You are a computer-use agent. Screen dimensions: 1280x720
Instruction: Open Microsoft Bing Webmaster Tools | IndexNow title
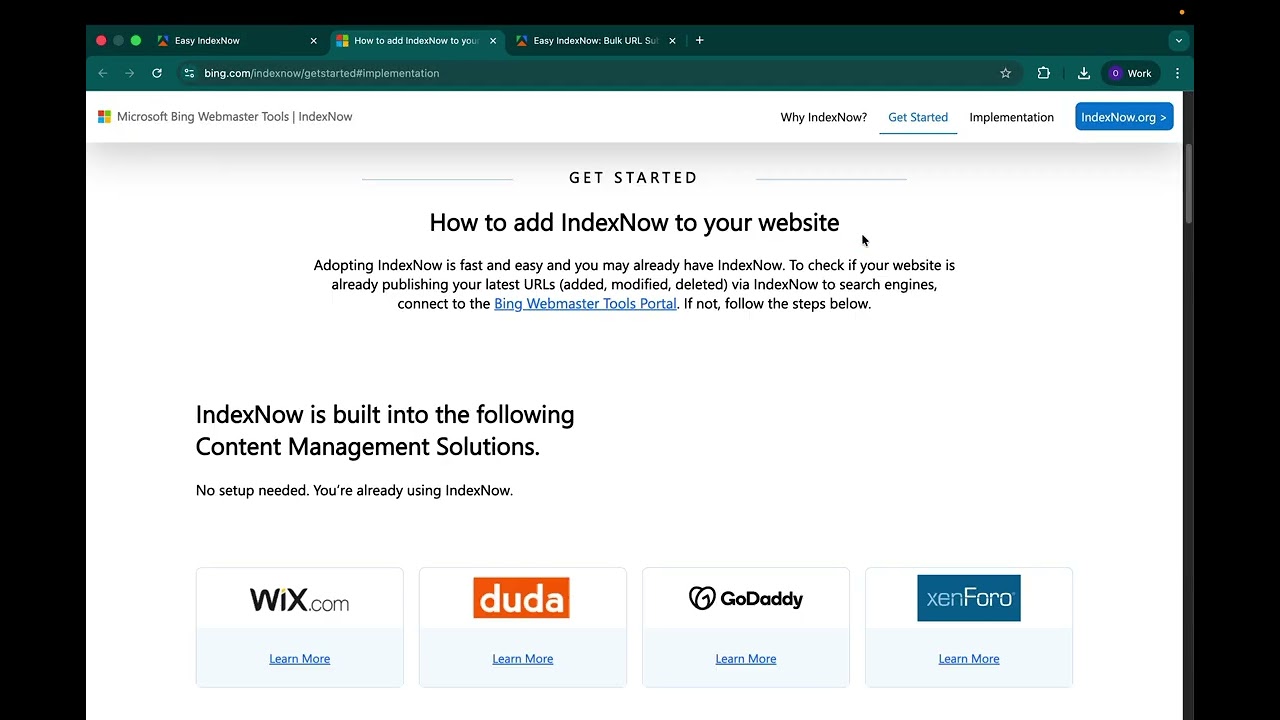click(x=234, y=117)
